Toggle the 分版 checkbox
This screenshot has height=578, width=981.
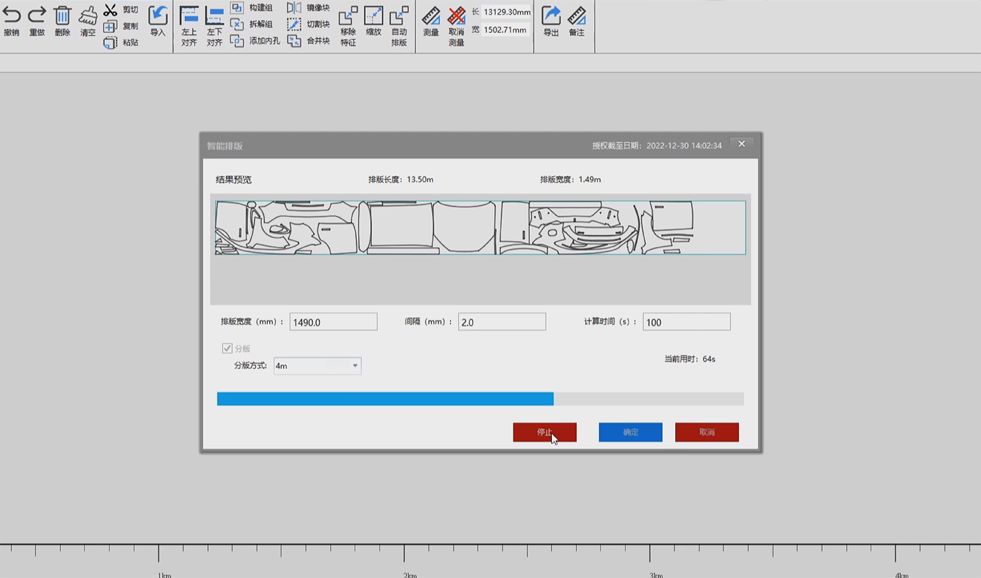(x=227, y=348)
